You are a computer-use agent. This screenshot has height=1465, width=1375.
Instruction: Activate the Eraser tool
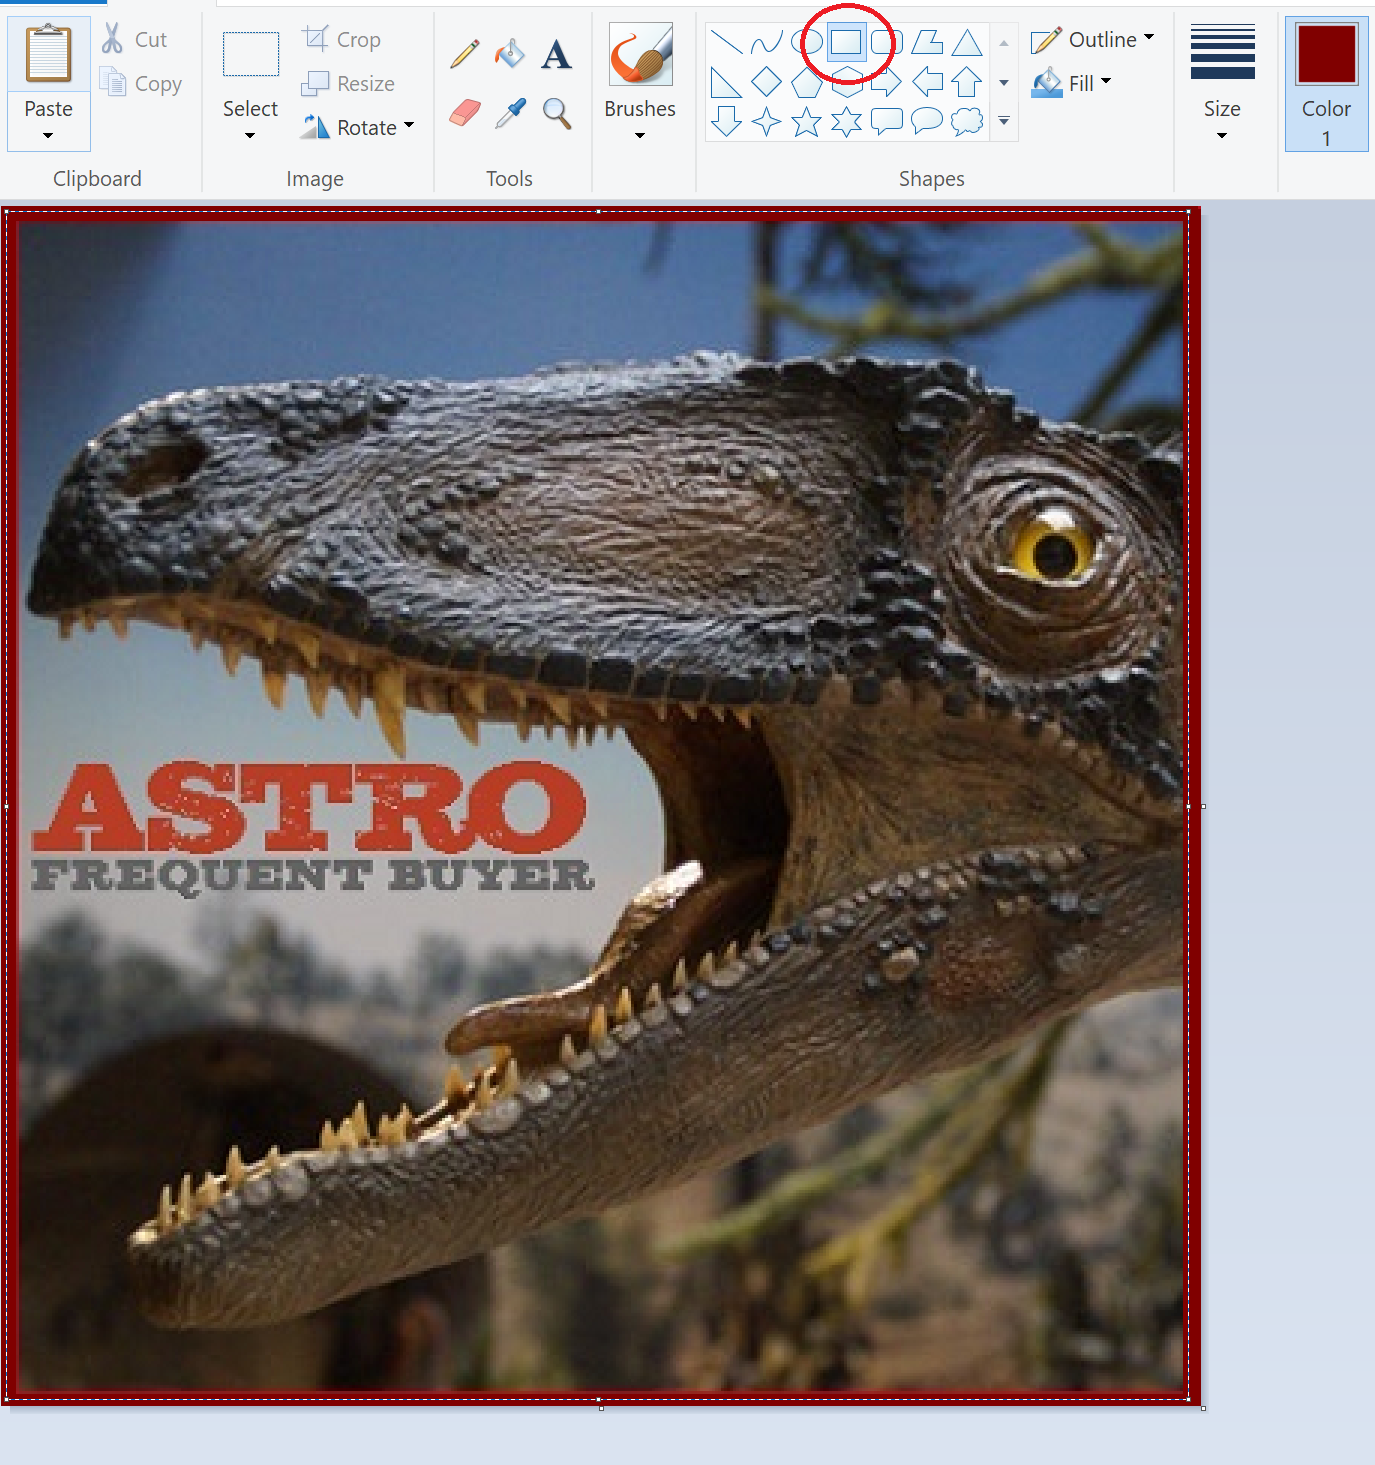464,113
